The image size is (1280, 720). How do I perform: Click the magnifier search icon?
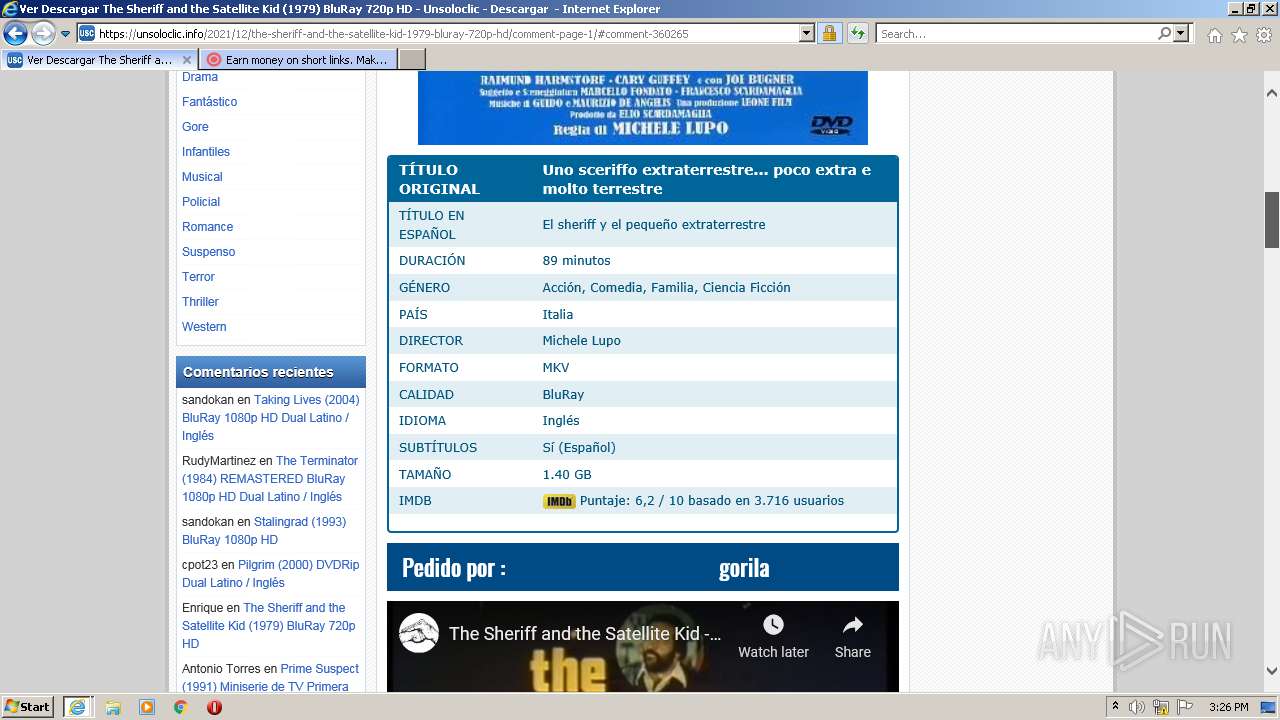(1164, 34)
